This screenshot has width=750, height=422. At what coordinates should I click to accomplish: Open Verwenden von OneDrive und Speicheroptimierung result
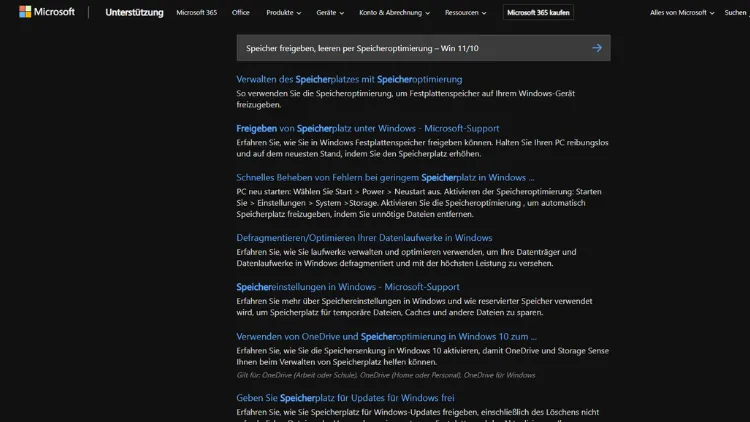[x=386, y=337]
